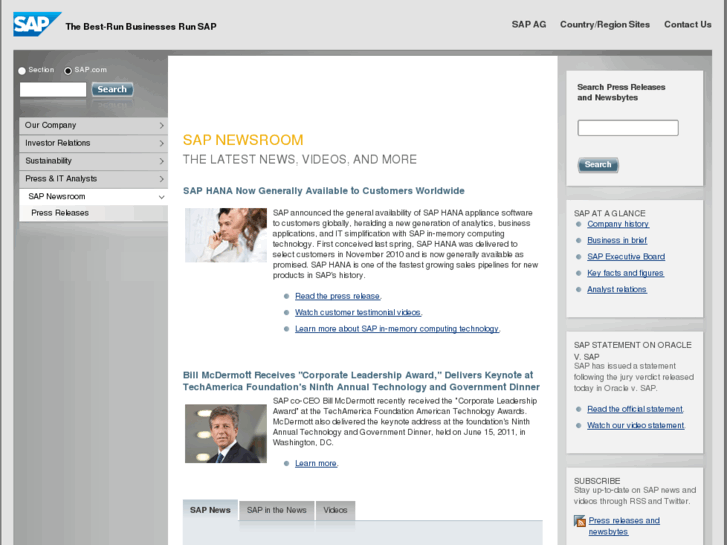This screenshot has width=727, height=545.
Task: Click Search button under press releases
Action: [x=598, y=165]
